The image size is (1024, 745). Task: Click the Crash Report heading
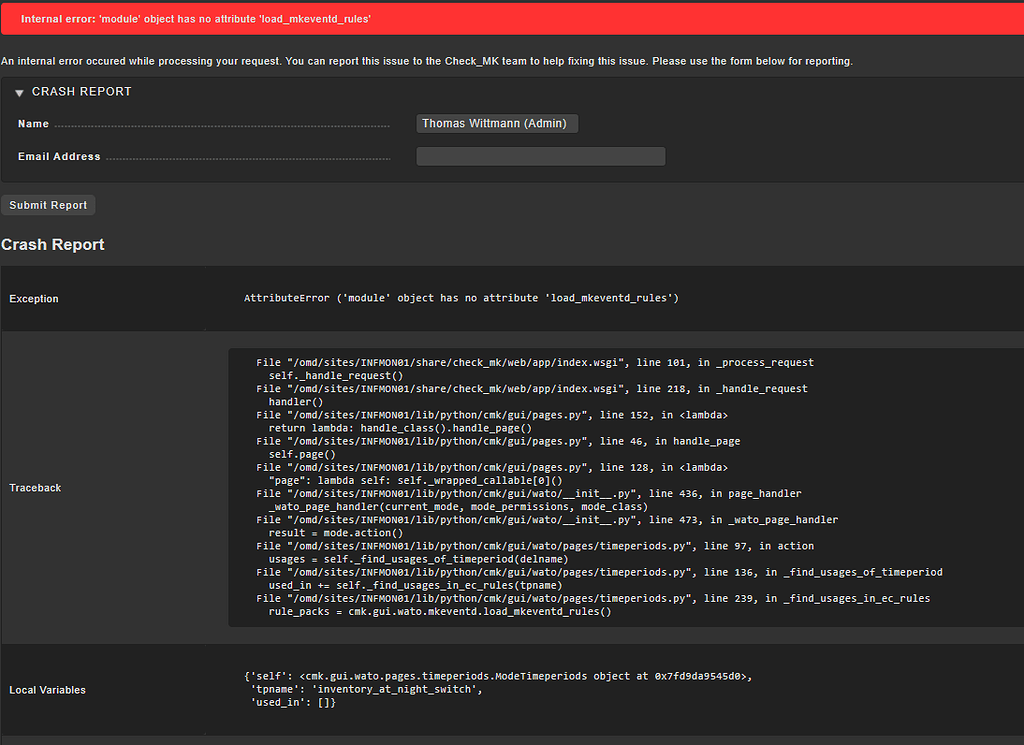(x=52, y=244)
